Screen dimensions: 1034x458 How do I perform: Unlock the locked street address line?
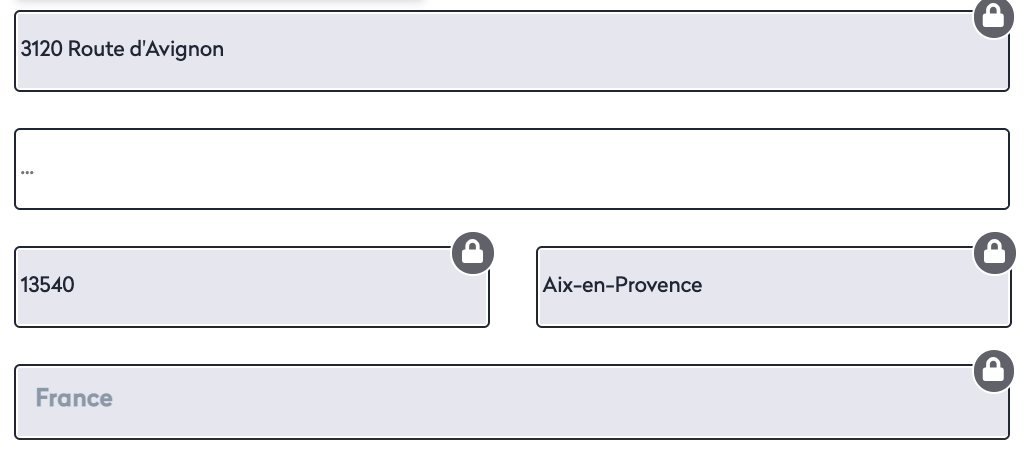(992, 17)
